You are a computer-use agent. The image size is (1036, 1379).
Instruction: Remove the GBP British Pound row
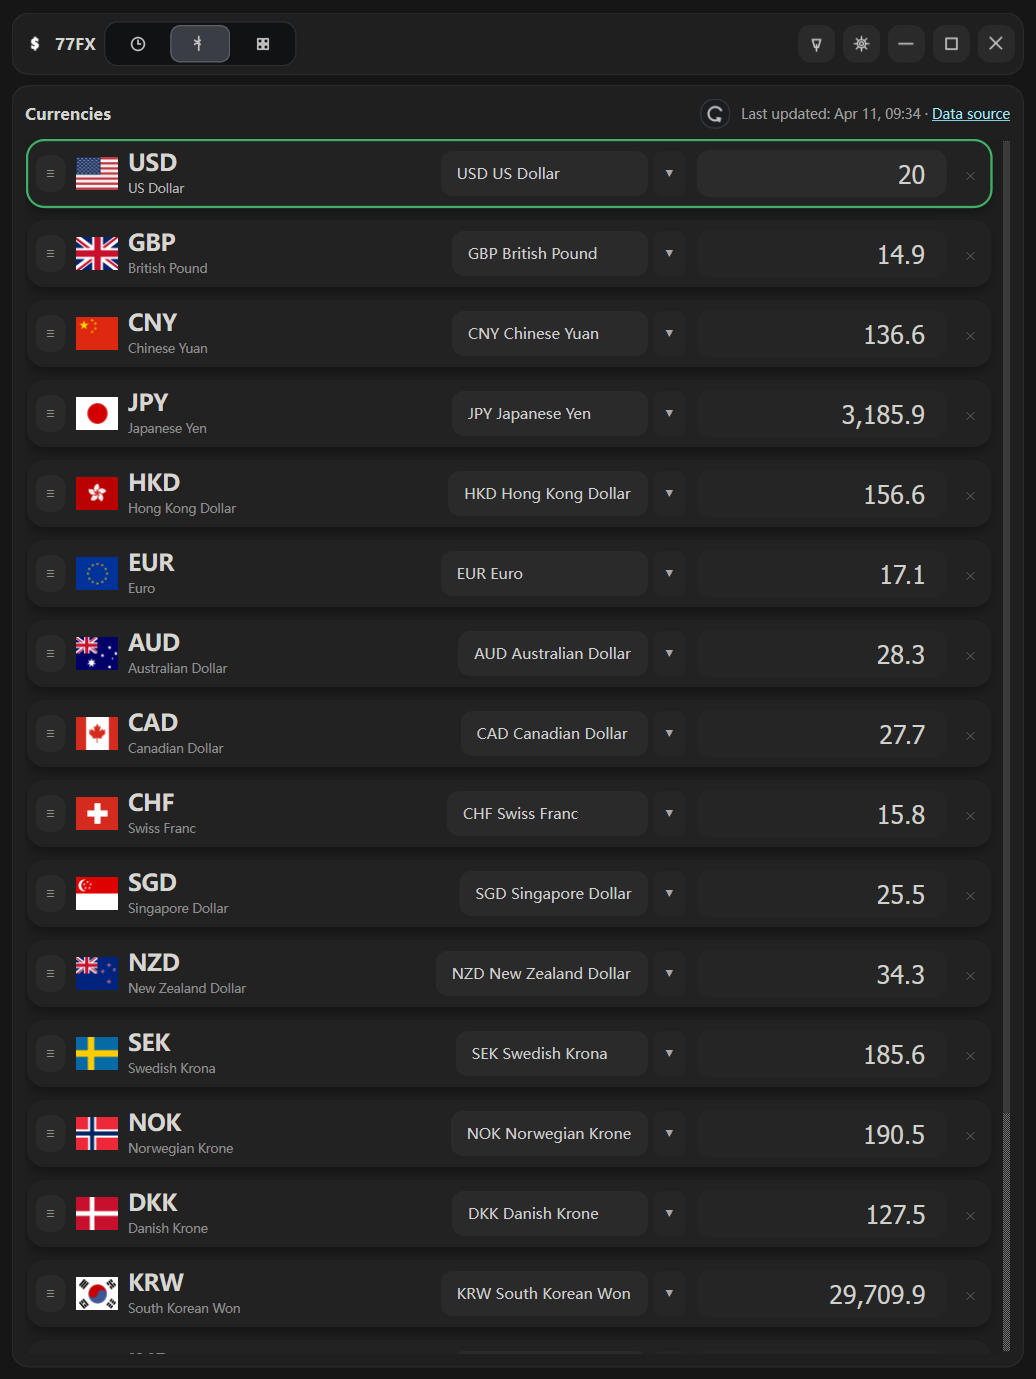[970, 255]
